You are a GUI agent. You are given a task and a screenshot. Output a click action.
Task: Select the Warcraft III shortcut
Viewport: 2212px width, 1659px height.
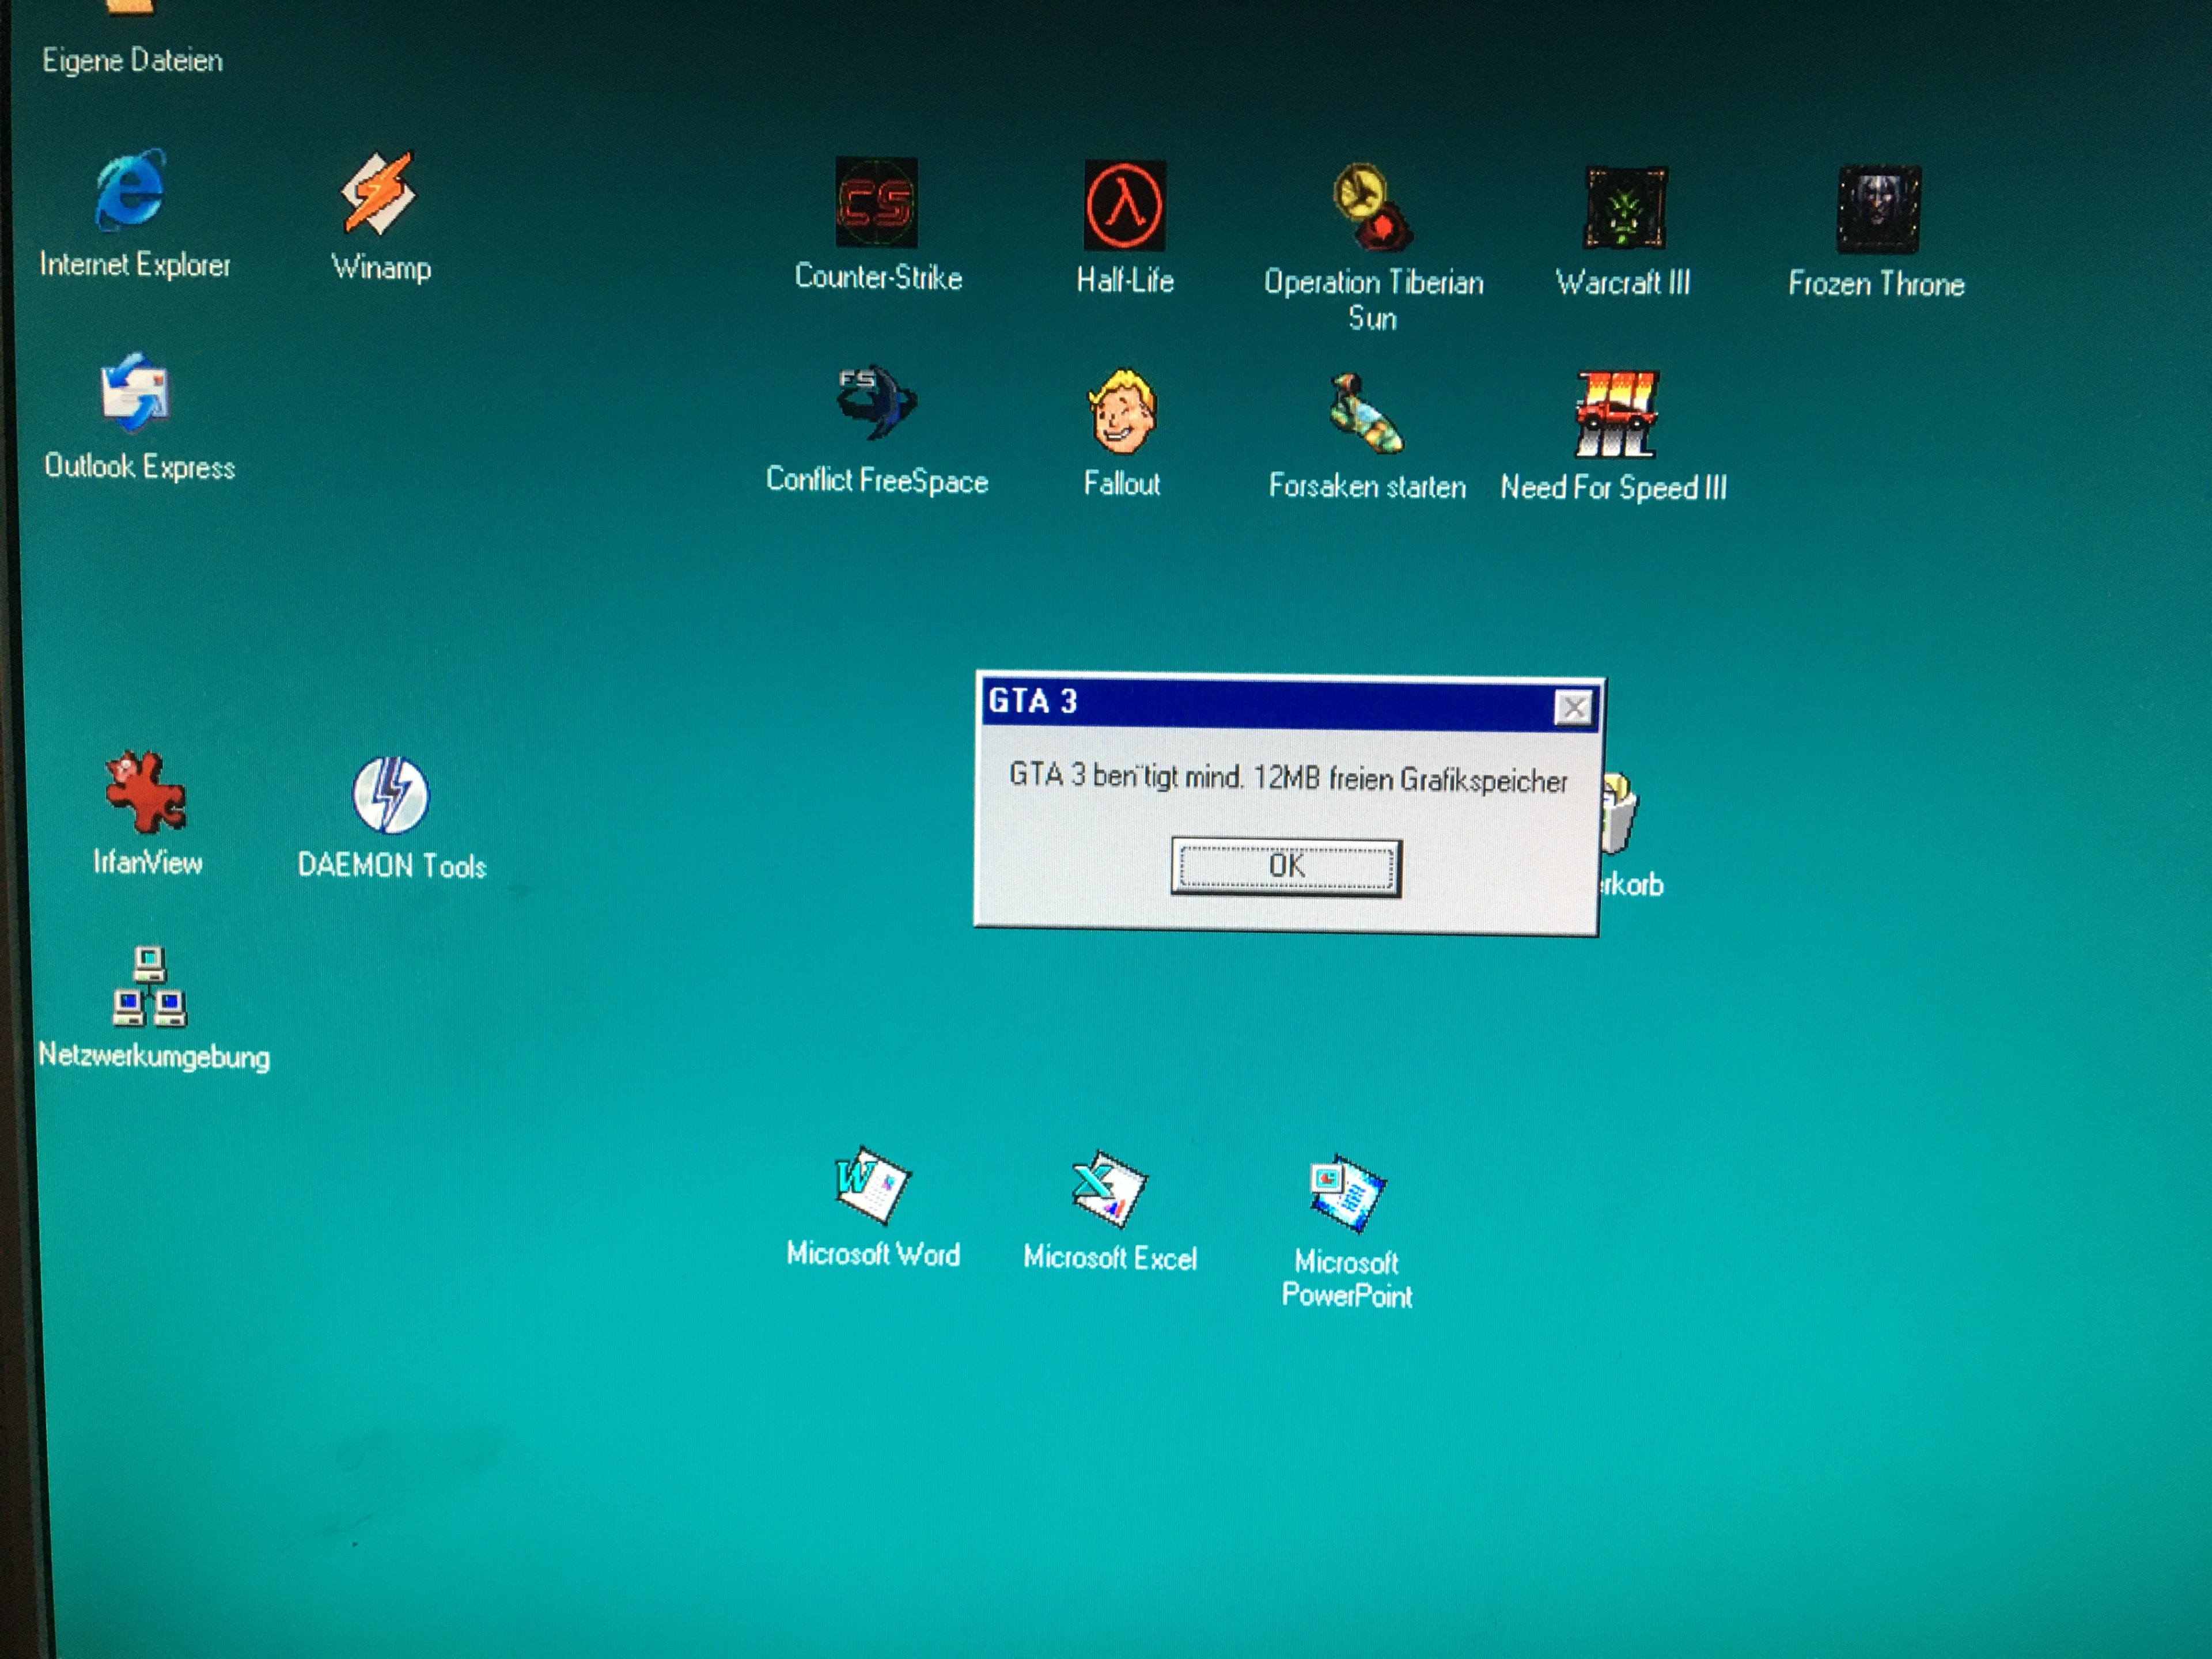click(1624, 208)
